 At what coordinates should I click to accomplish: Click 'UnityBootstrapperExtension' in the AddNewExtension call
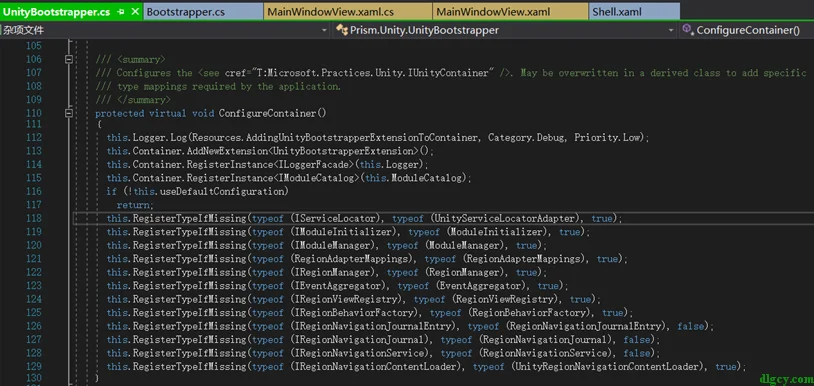pos(345,151)
